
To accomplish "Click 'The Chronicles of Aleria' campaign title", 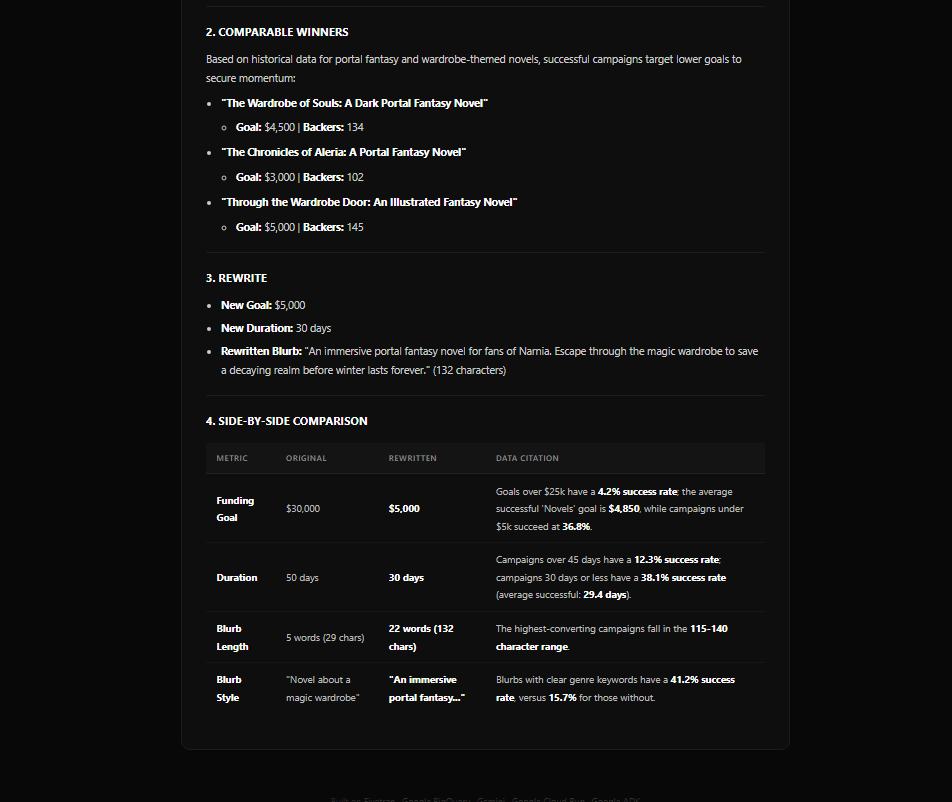I will pos(344,152).
